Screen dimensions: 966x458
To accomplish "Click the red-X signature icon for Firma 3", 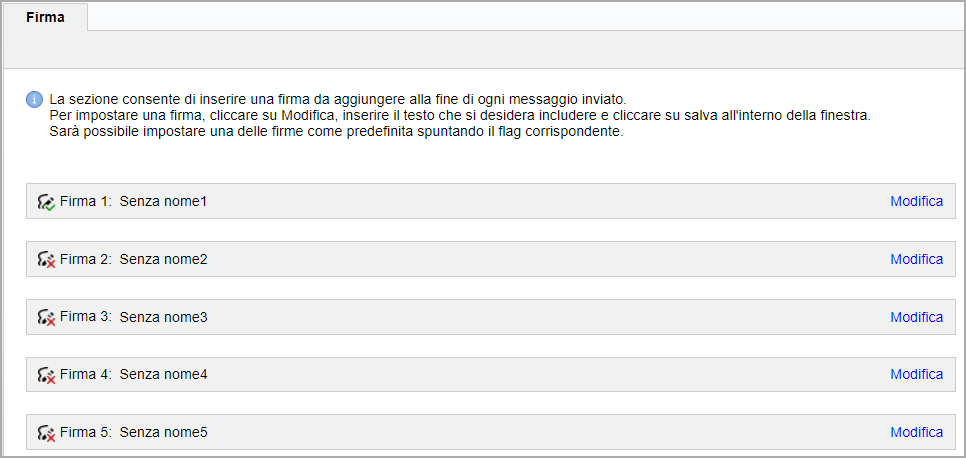I will 46,317.
